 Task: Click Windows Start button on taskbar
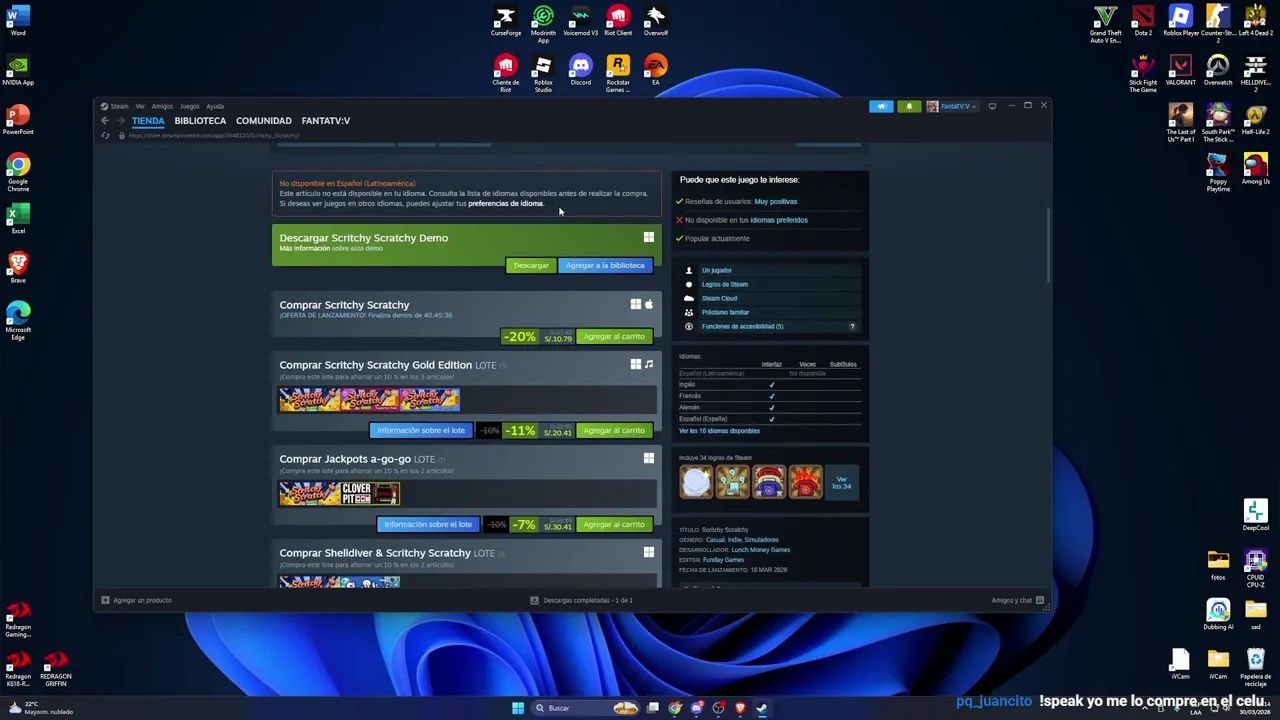(x=518, y=708)
